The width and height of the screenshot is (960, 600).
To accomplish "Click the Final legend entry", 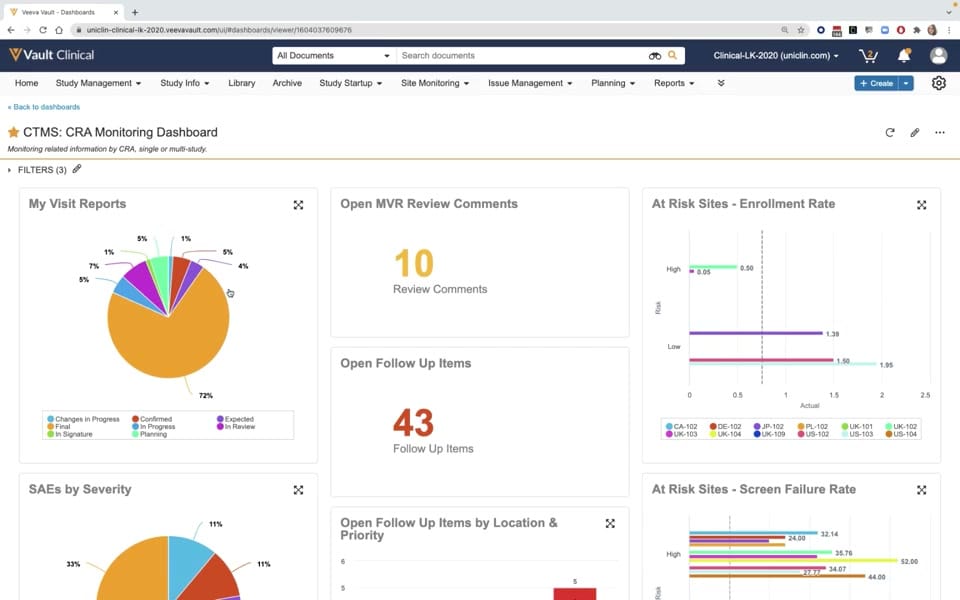I will point(59,427).
